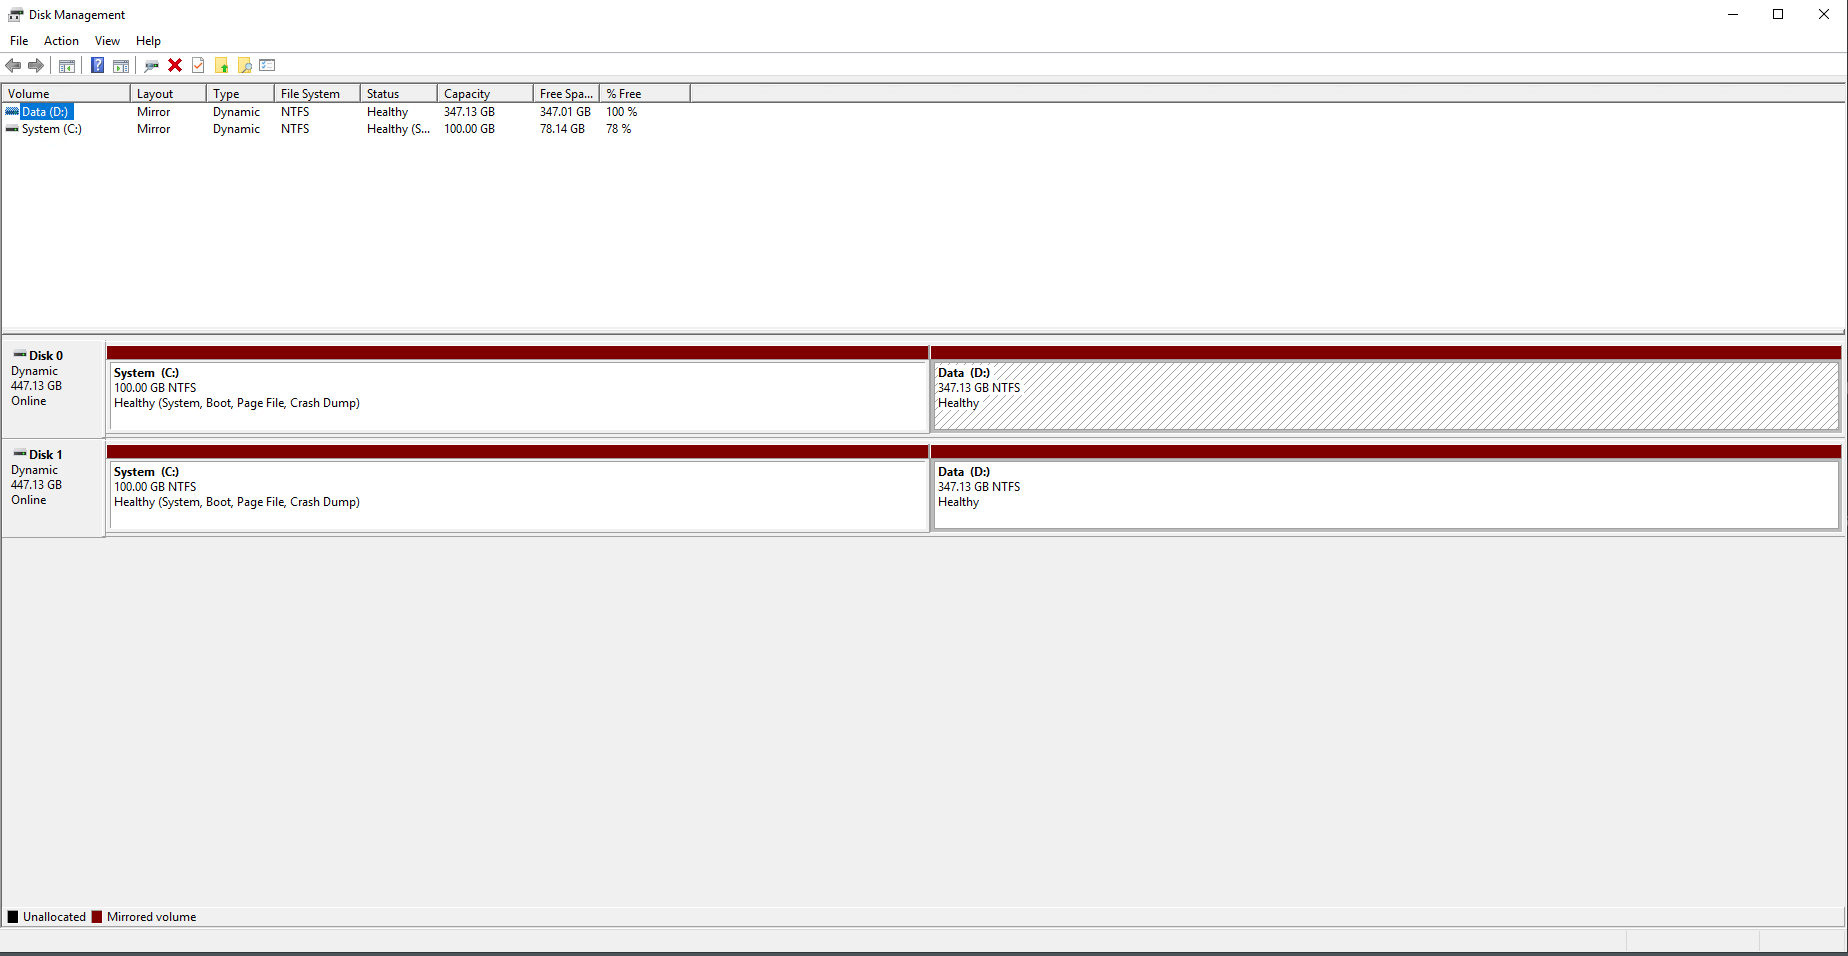This screenshot has width=1848, height=956.
Task: Click the Properties checkmark page icon
Action: 198,66
